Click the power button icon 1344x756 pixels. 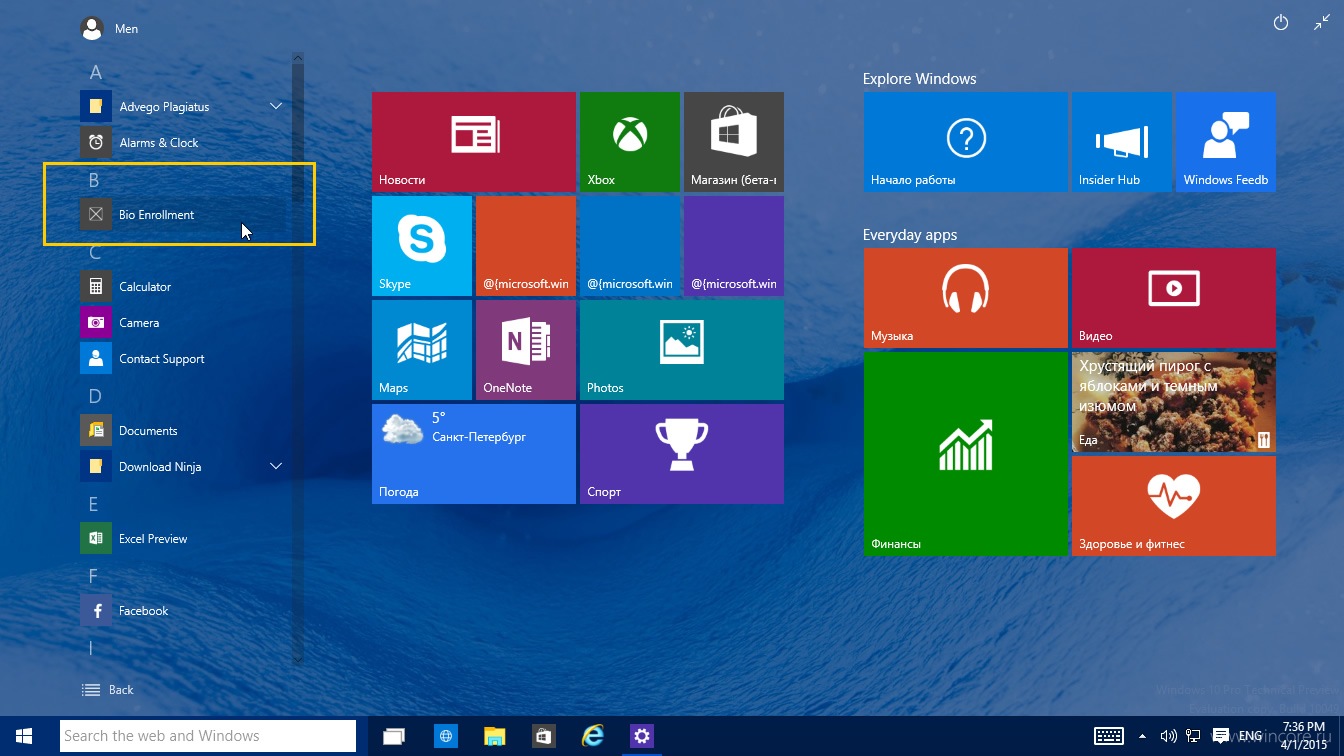pyautogui.click(x=1281, y=23)
